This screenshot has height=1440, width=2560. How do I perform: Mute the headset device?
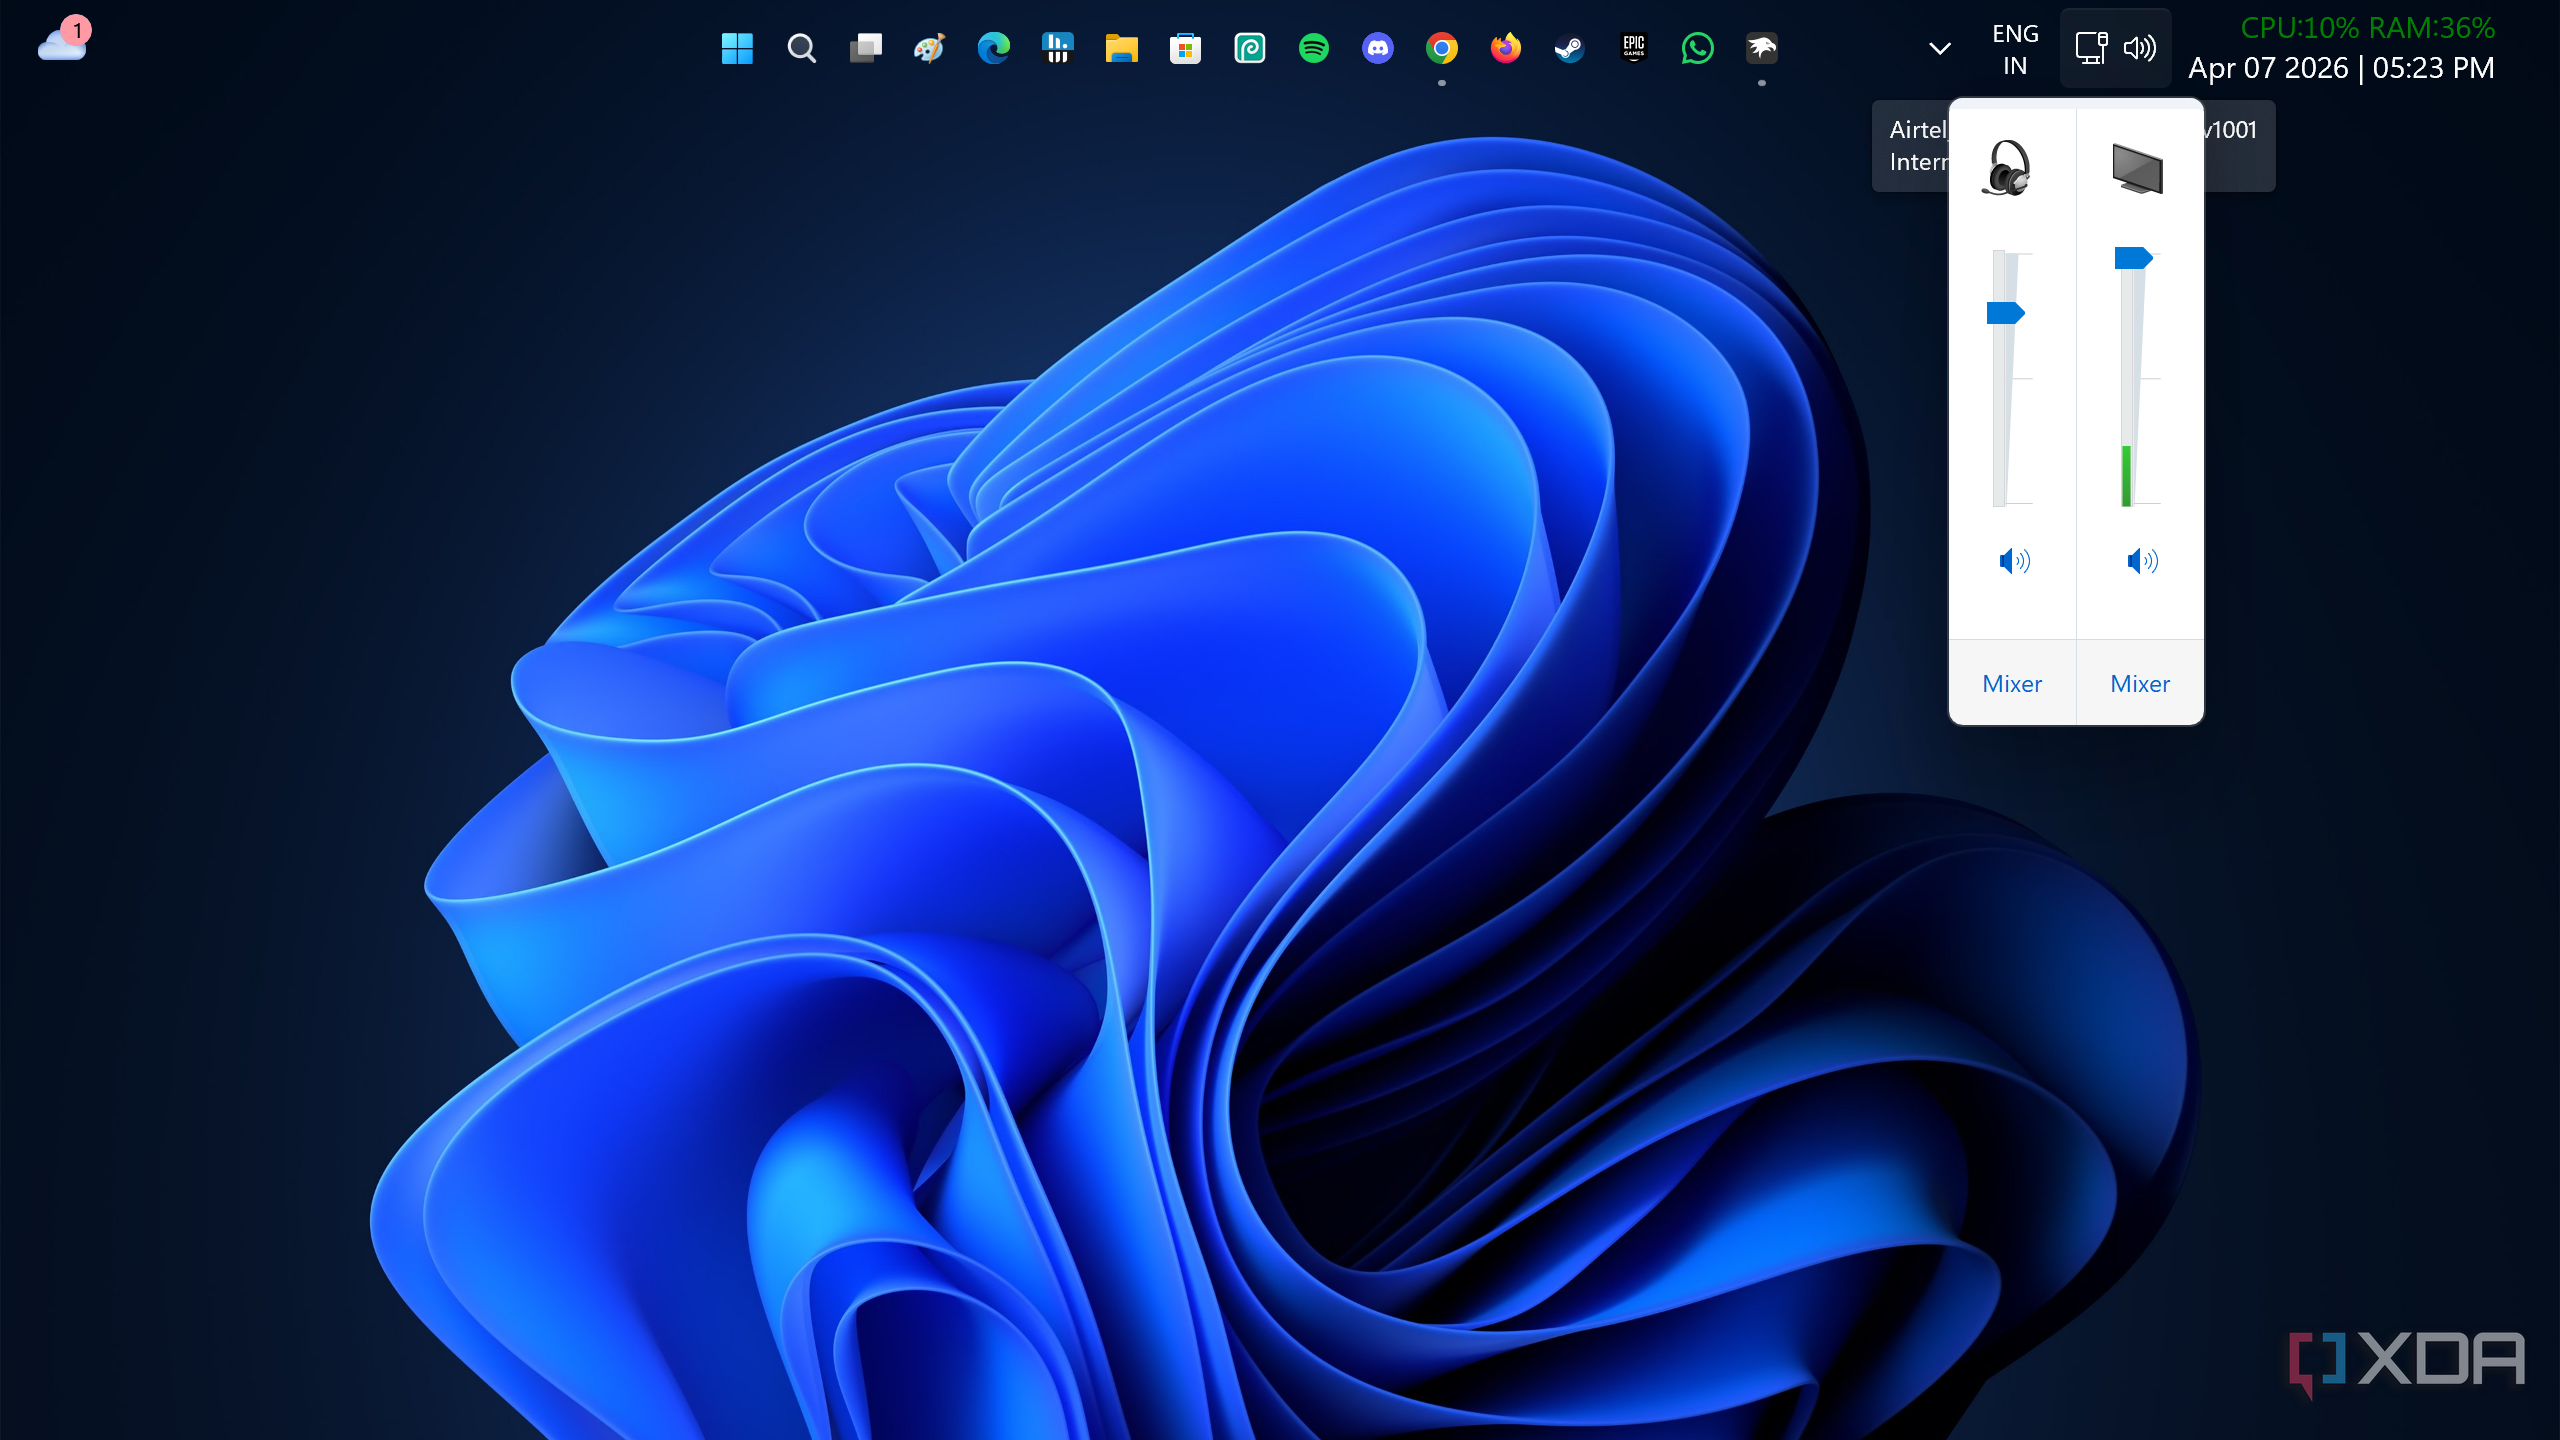pyautogui.click(x=2013, y=561)
